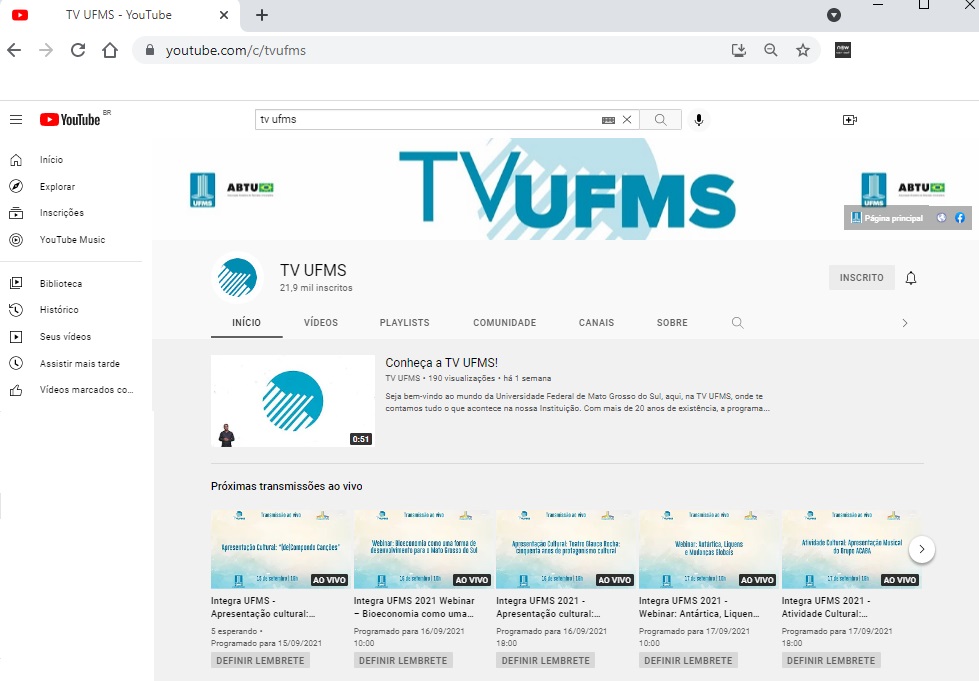The image size is (979, 681).
Task: Open Histórico in the left sidebar
Action: (x=59, y=310)
